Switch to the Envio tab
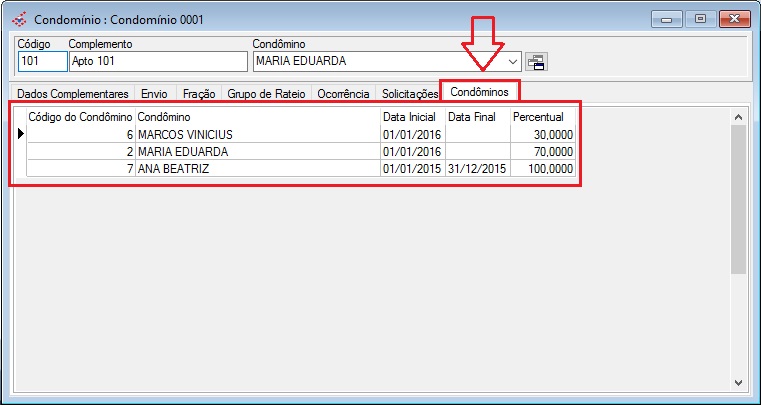Viewport: 761px width, 405px height. pyautogui.click(x=154, y=94)
